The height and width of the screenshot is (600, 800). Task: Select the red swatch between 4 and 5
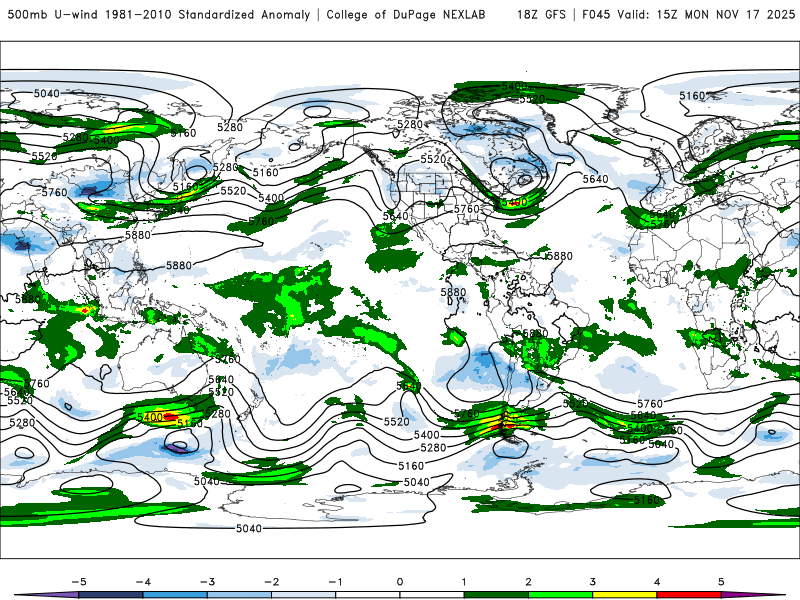click(689, 595)
